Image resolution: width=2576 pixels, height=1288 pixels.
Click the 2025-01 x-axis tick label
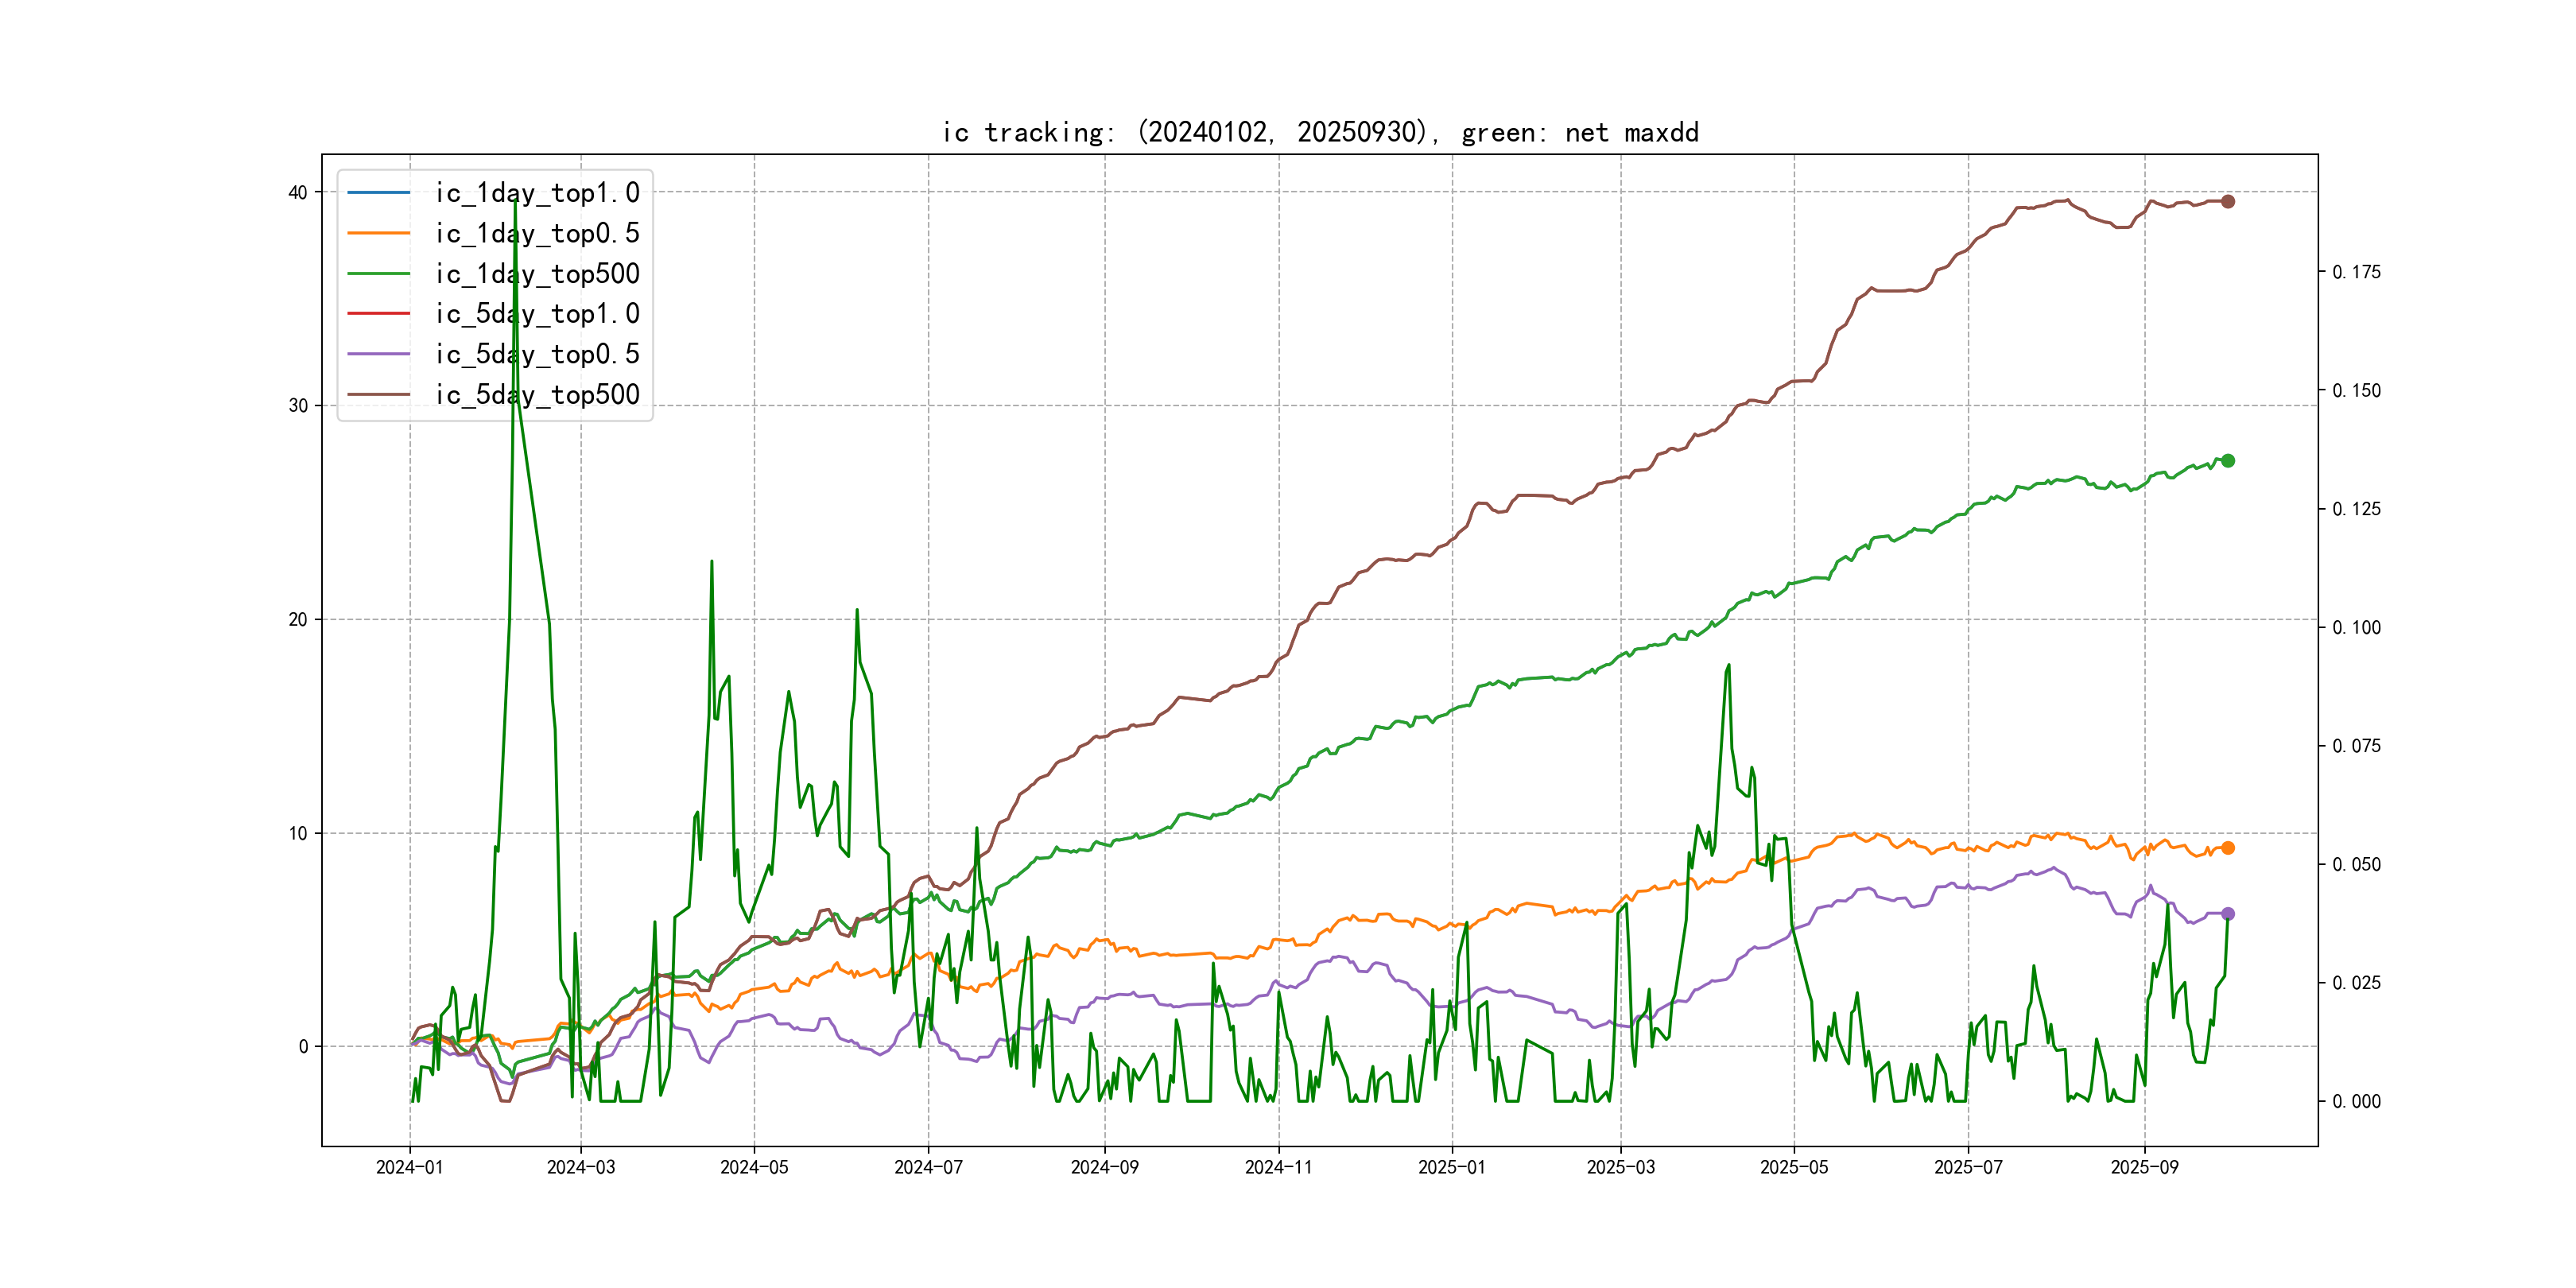click(x=1451, y=1167)
